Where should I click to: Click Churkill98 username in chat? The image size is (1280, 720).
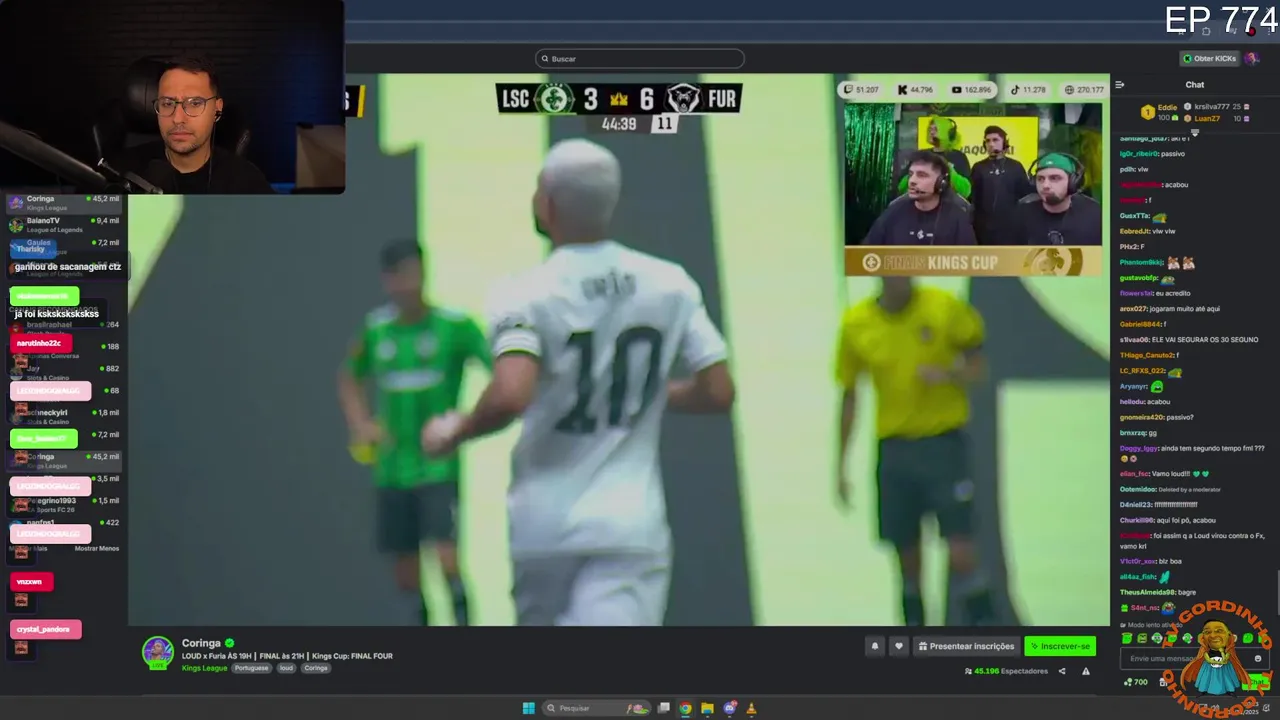pos(1138,520)
